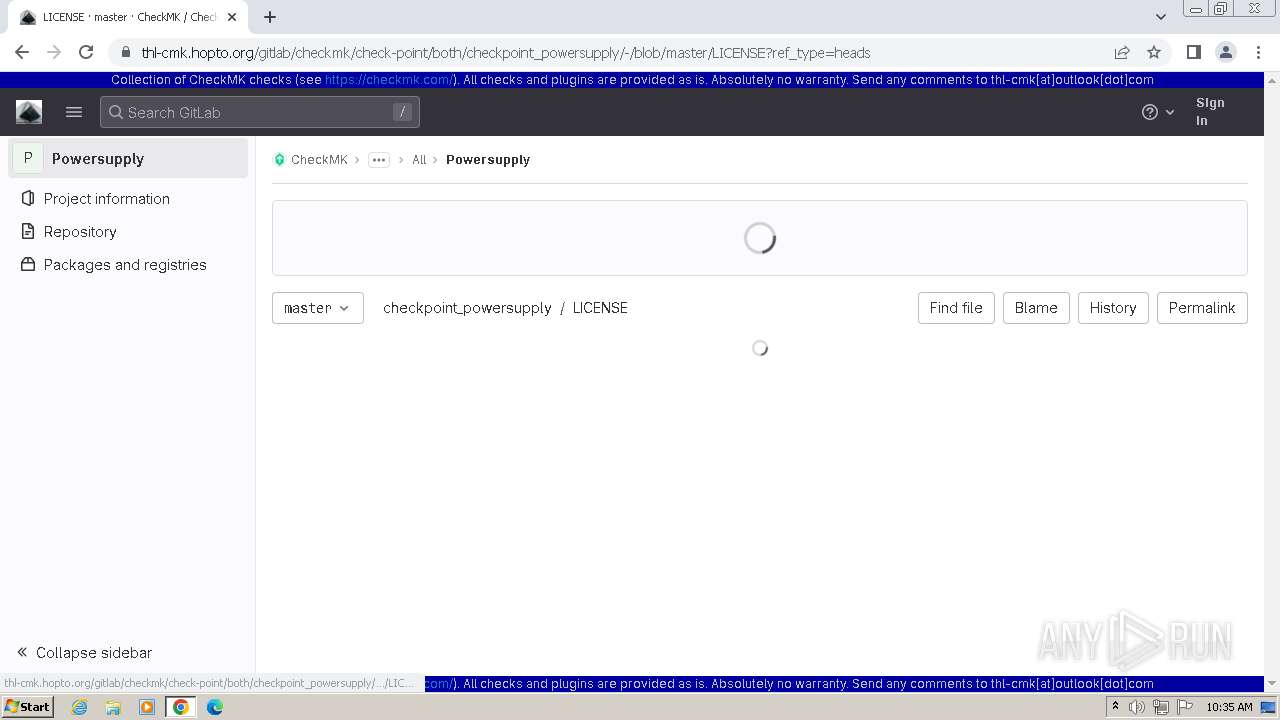
Task: Click the share page icon
Action: [1122, 53]
